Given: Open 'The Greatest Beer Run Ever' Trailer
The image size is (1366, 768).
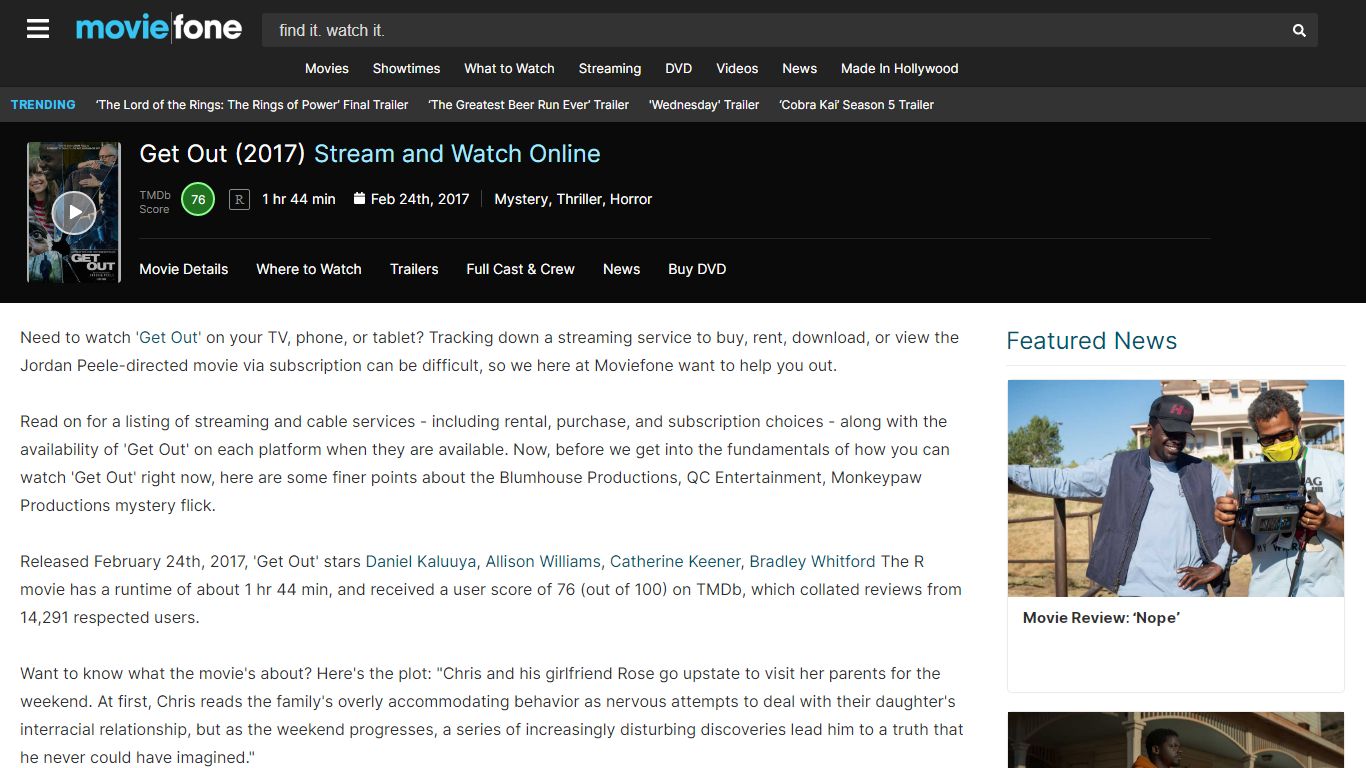Looking at the screenshot, I should point(529,105).
